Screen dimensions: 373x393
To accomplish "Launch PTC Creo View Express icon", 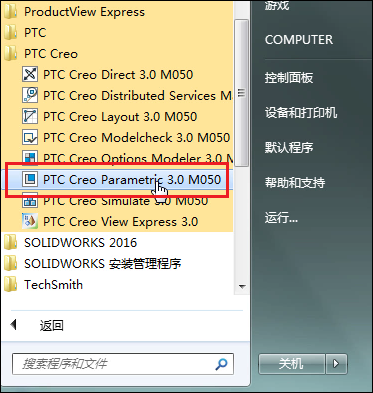I will pyautogui.click(x=30, y=221).
